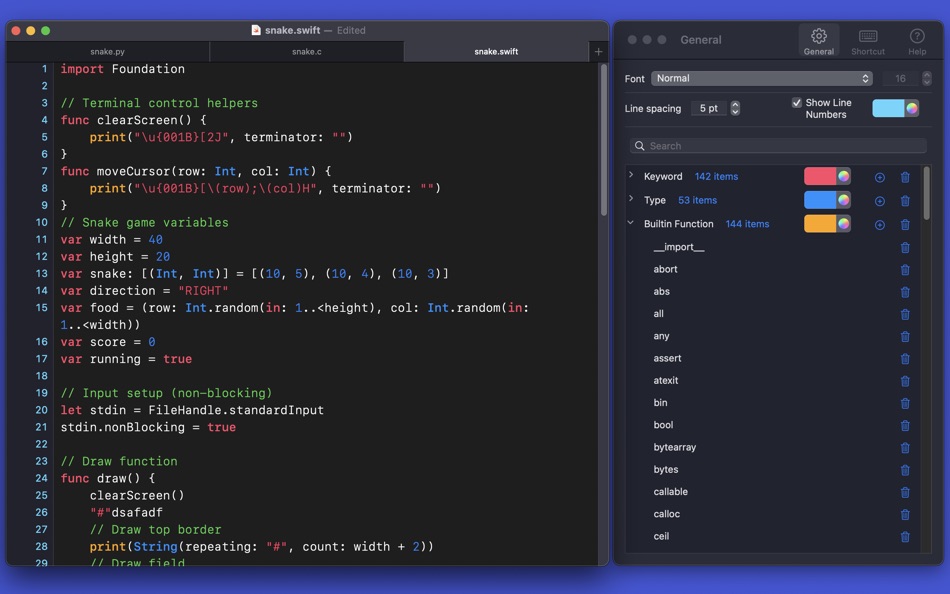Delete the bytearray entry
The height and width of the screenshot is (594, 950).
click(x=905, y=448)
